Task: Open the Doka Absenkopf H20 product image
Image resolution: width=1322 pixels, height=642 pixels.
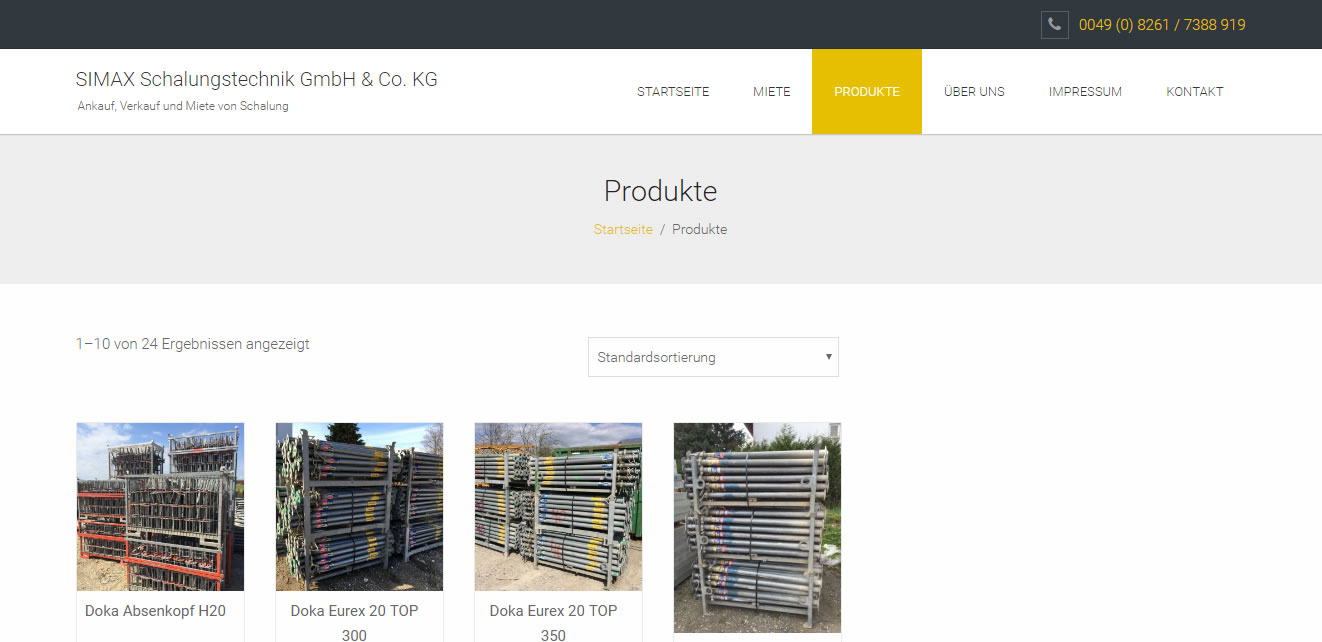Action: tap(160, 507)
